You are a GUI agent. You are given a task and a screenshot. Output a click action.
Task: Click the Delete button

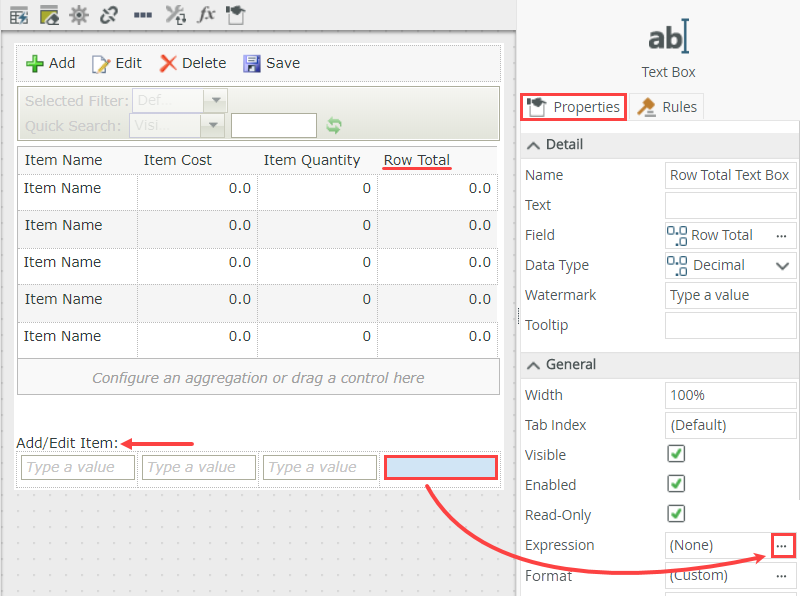point(192,63)
